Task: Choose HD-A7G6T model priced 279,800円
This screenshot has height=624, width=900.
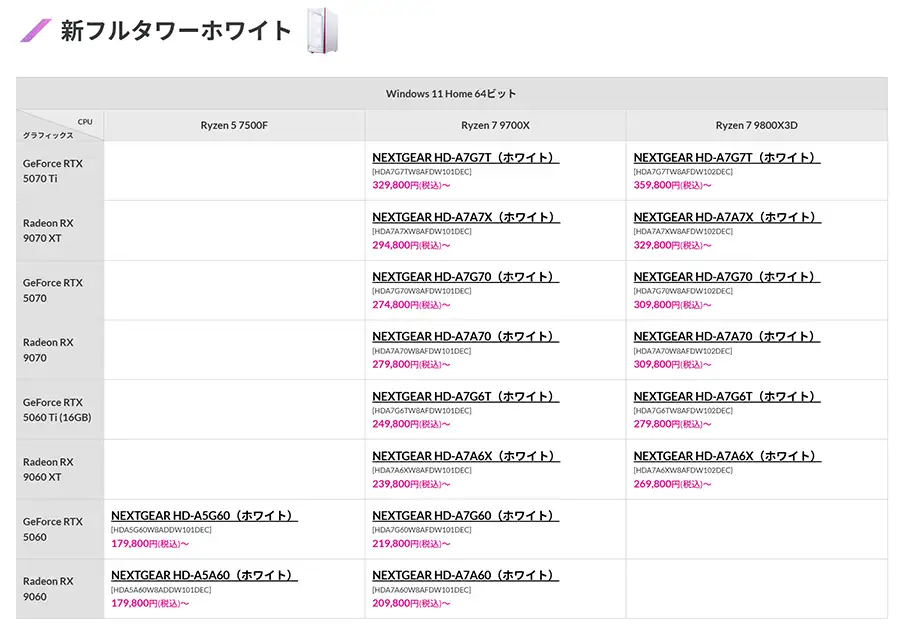Action: point(726,397)
